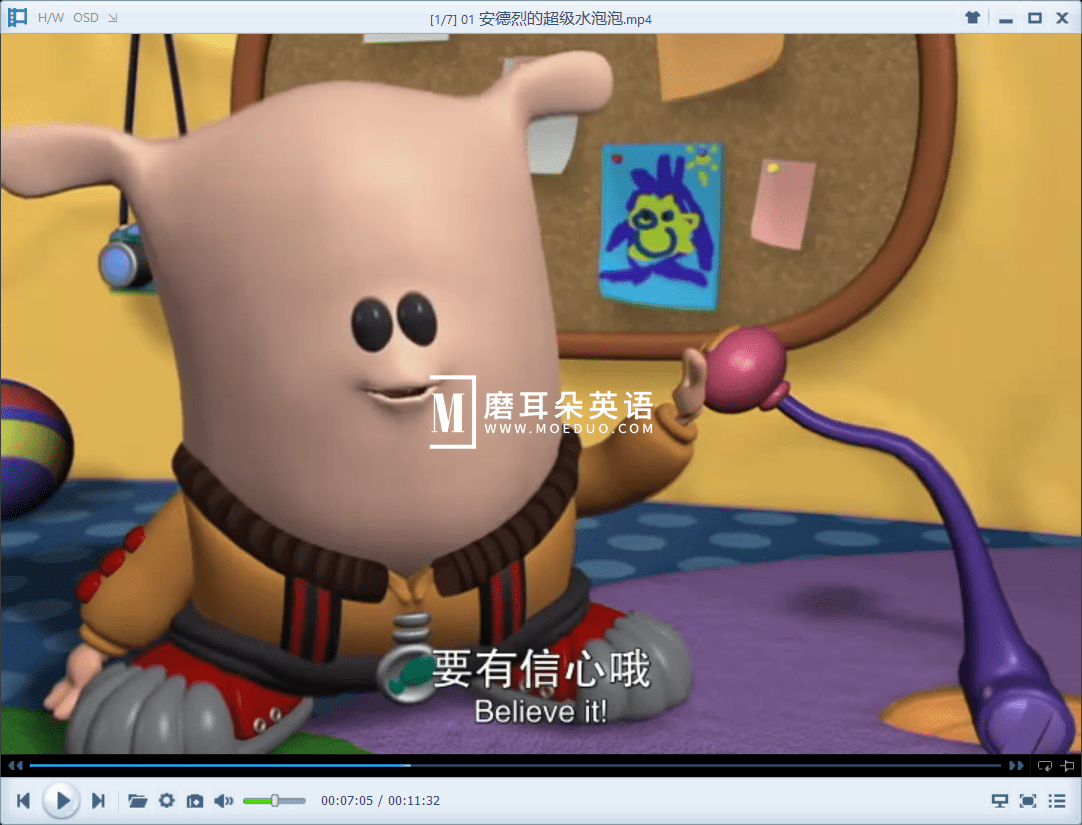1082x825 pixels.
Task: Click the title "01 安德烈的超级水泡泡.mp4"
Action: click(x=556, y=19)
